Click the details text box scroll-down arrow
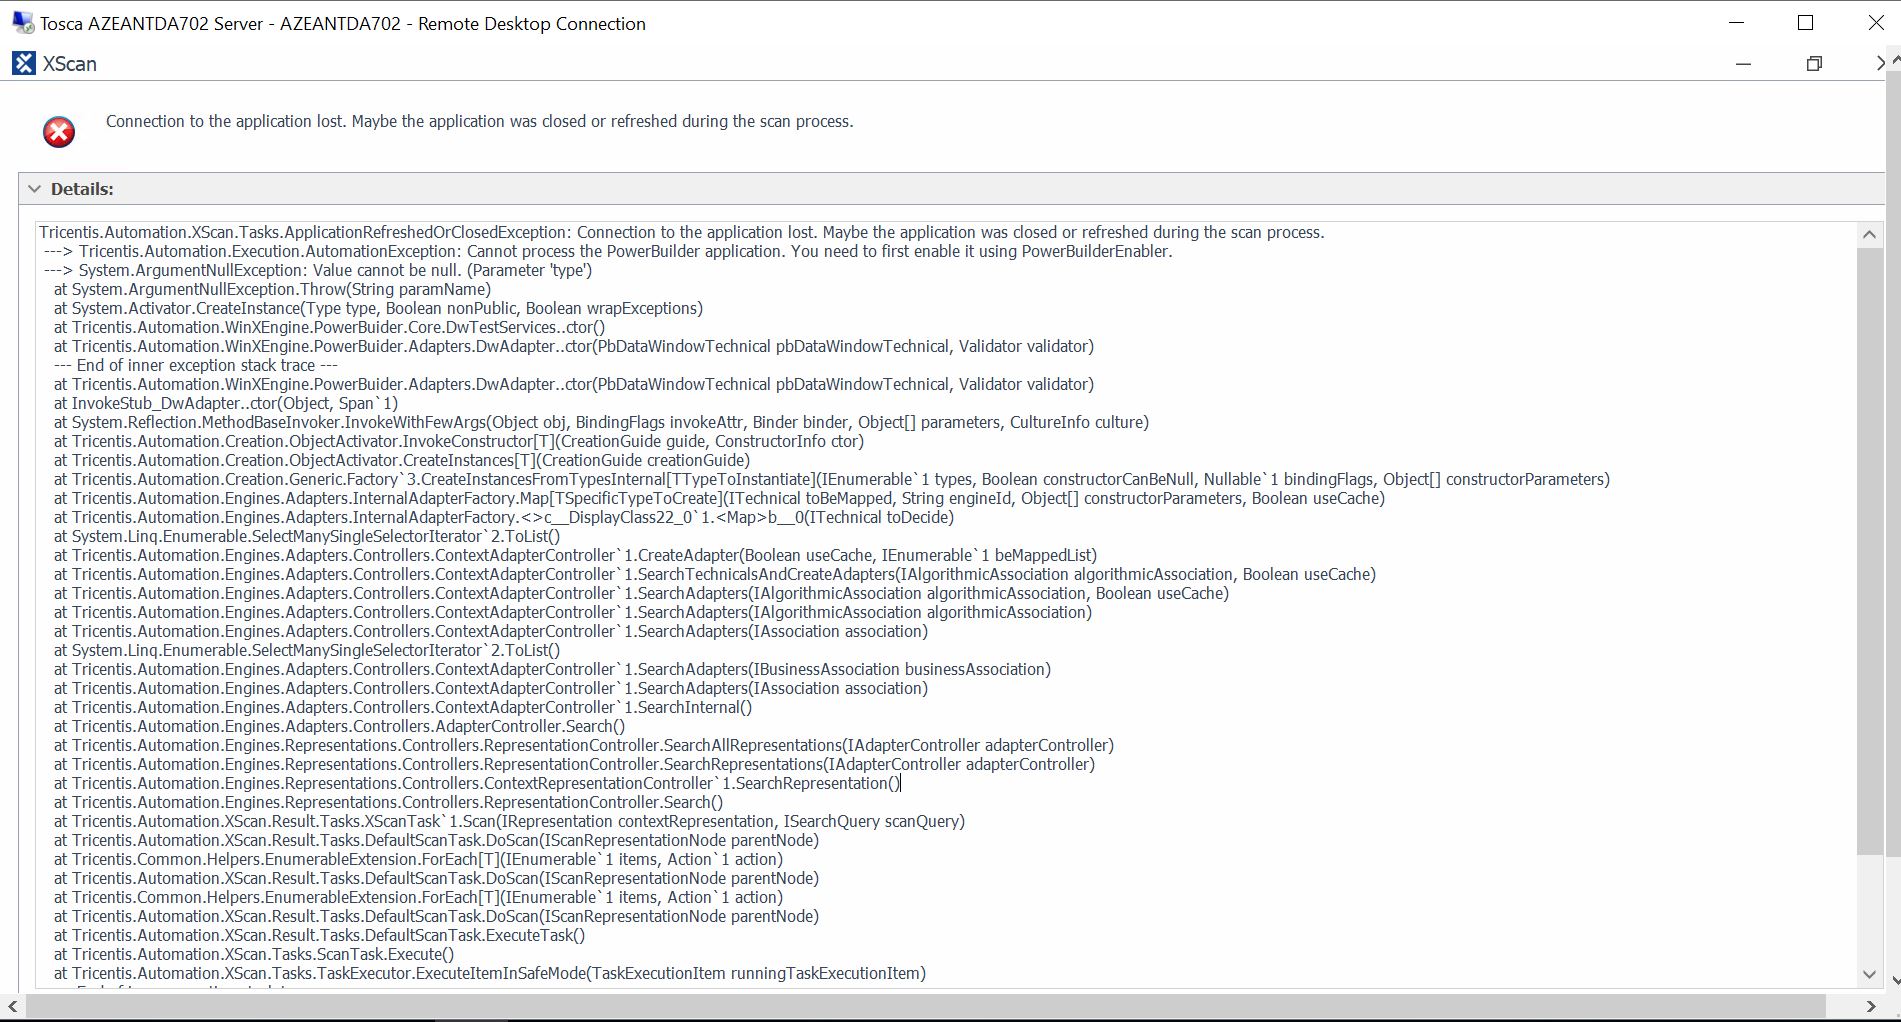This screenshot has width=1901, height=1022. pyautogui.click(x=1868, y=974)
